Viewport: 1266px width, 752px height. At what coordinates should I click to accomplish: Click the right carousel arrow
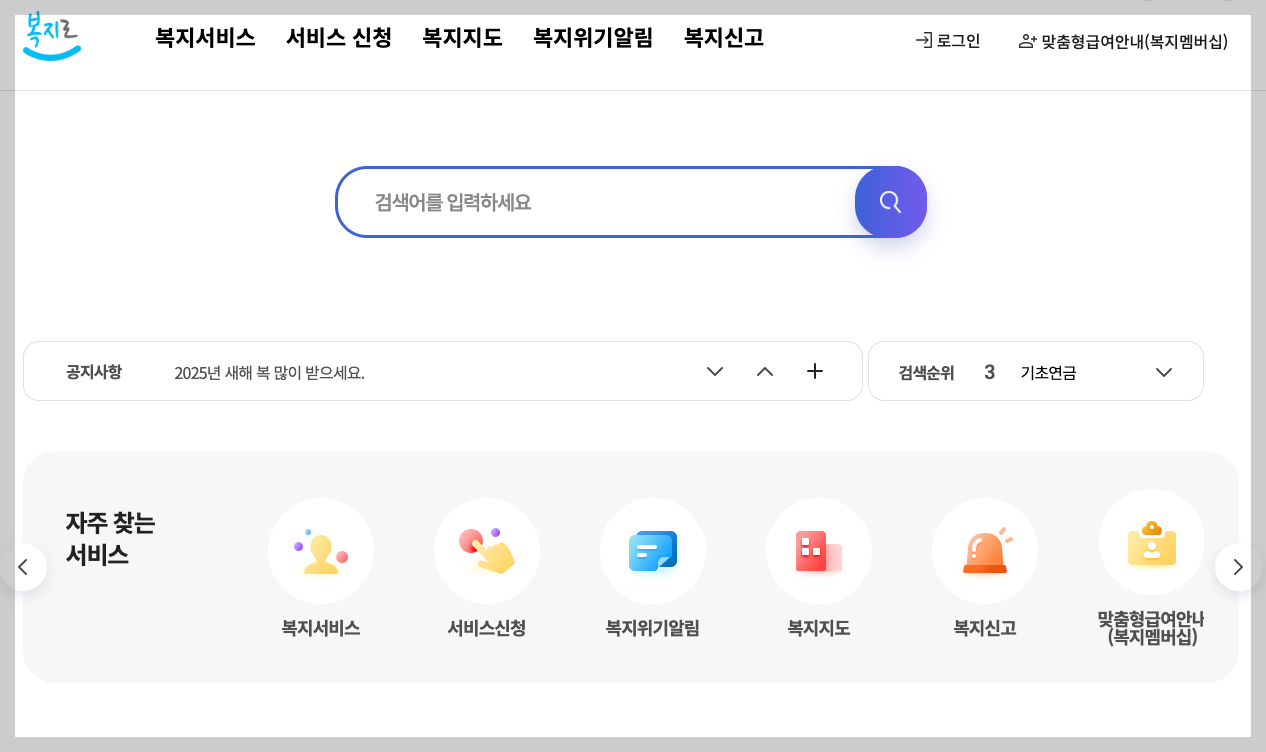pos(1237,566)
